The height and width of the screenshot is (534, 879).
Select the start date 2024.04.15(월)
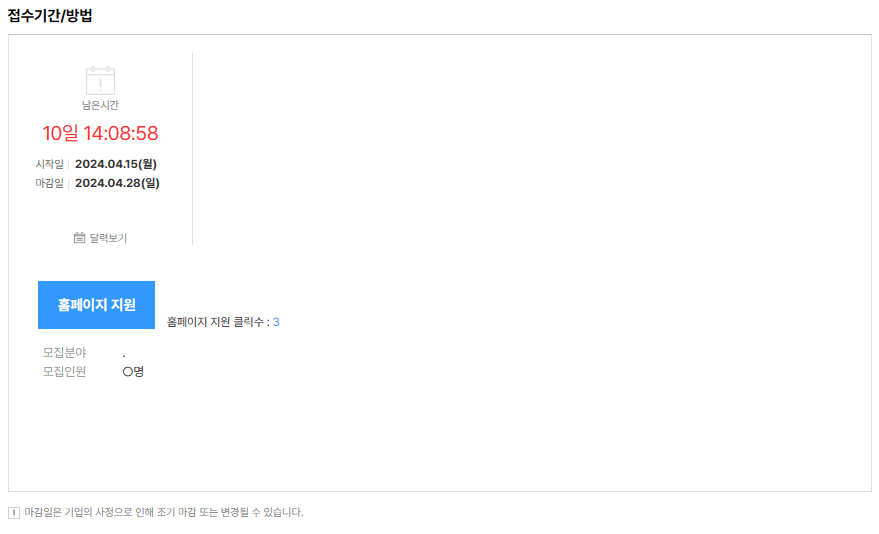coord(116,164)
